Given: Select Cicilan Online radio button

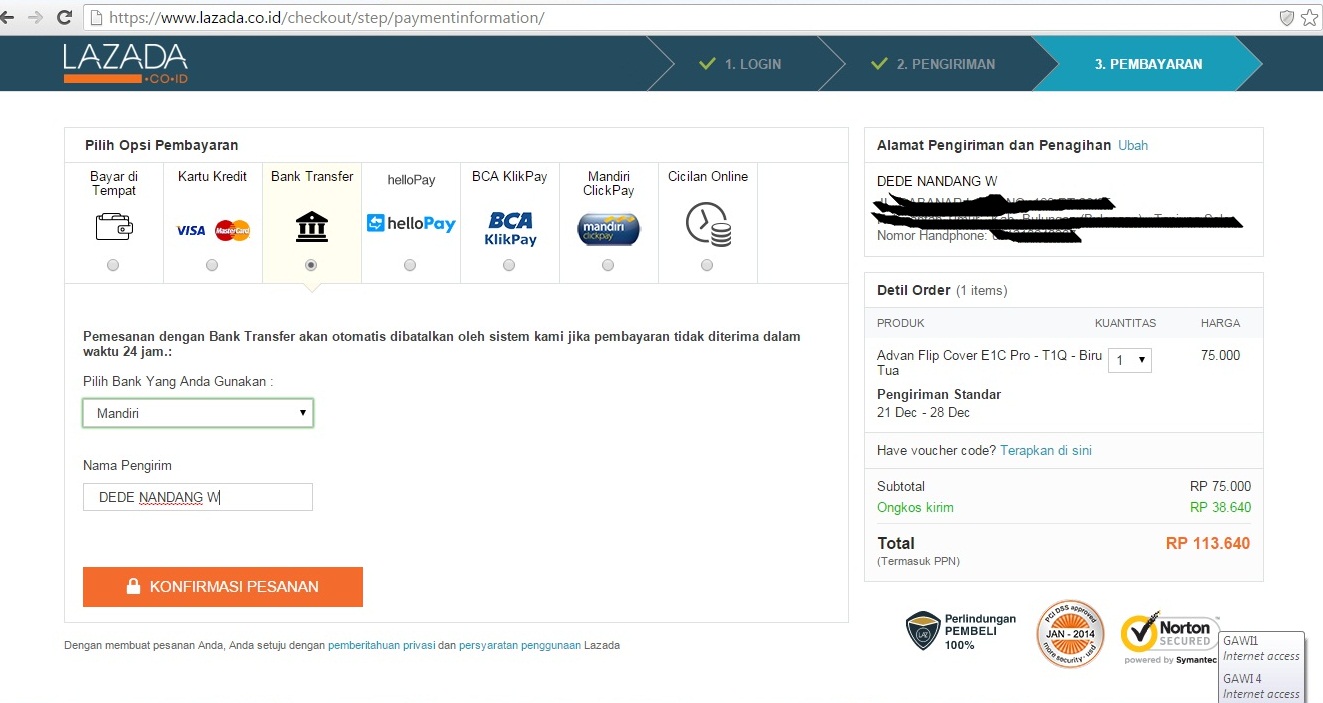Looking at the screenshot, I should point(707,265).
